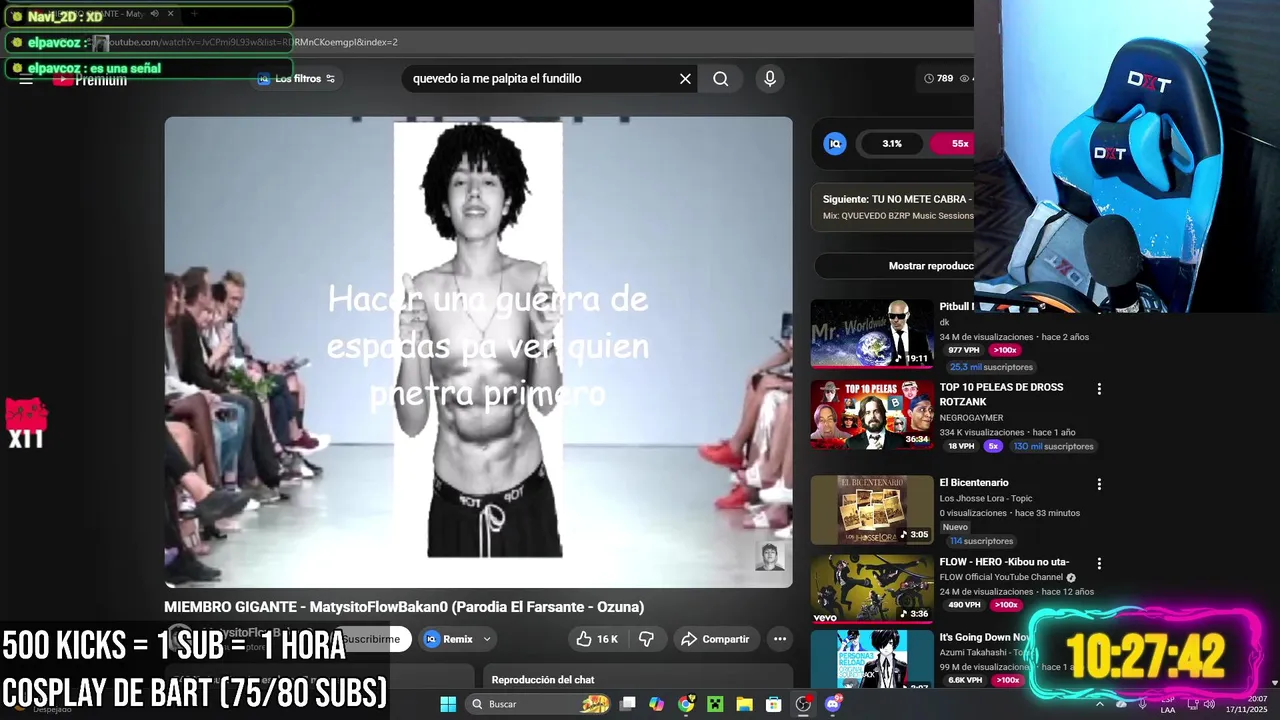This screenshot has width=1280, height=720.
Task: Click the taskbar Buscar search box
Action: [x=538, y=704]
